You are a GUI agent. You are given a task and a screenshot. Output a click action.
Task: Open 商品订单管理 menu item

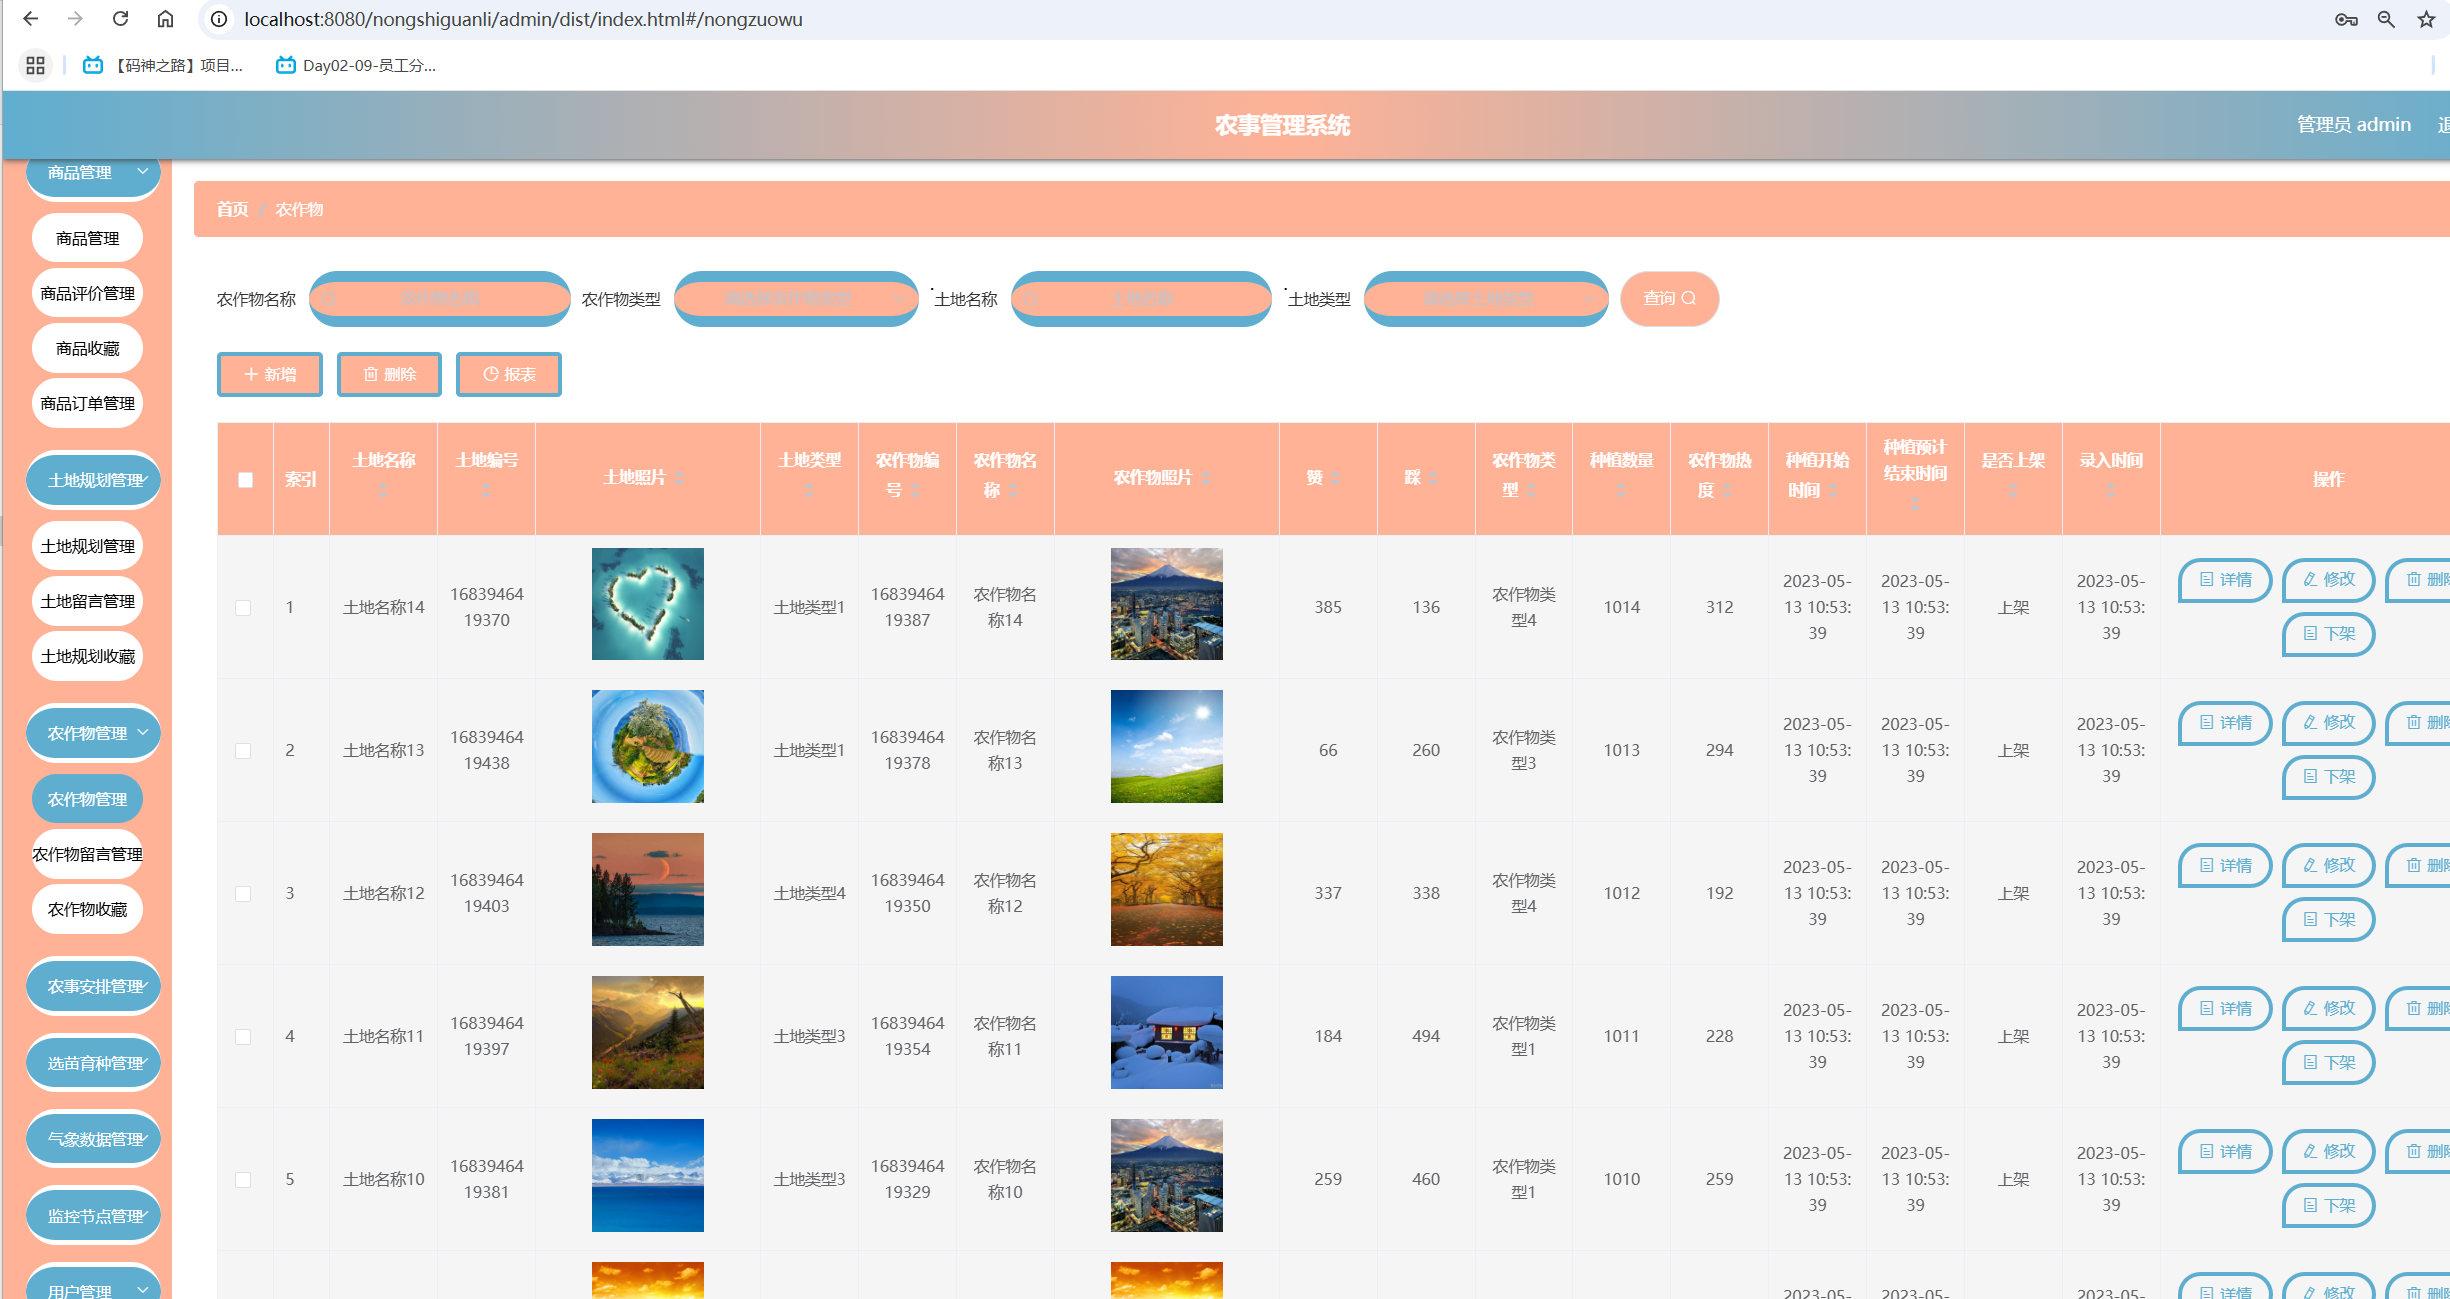tap(87, 403)
